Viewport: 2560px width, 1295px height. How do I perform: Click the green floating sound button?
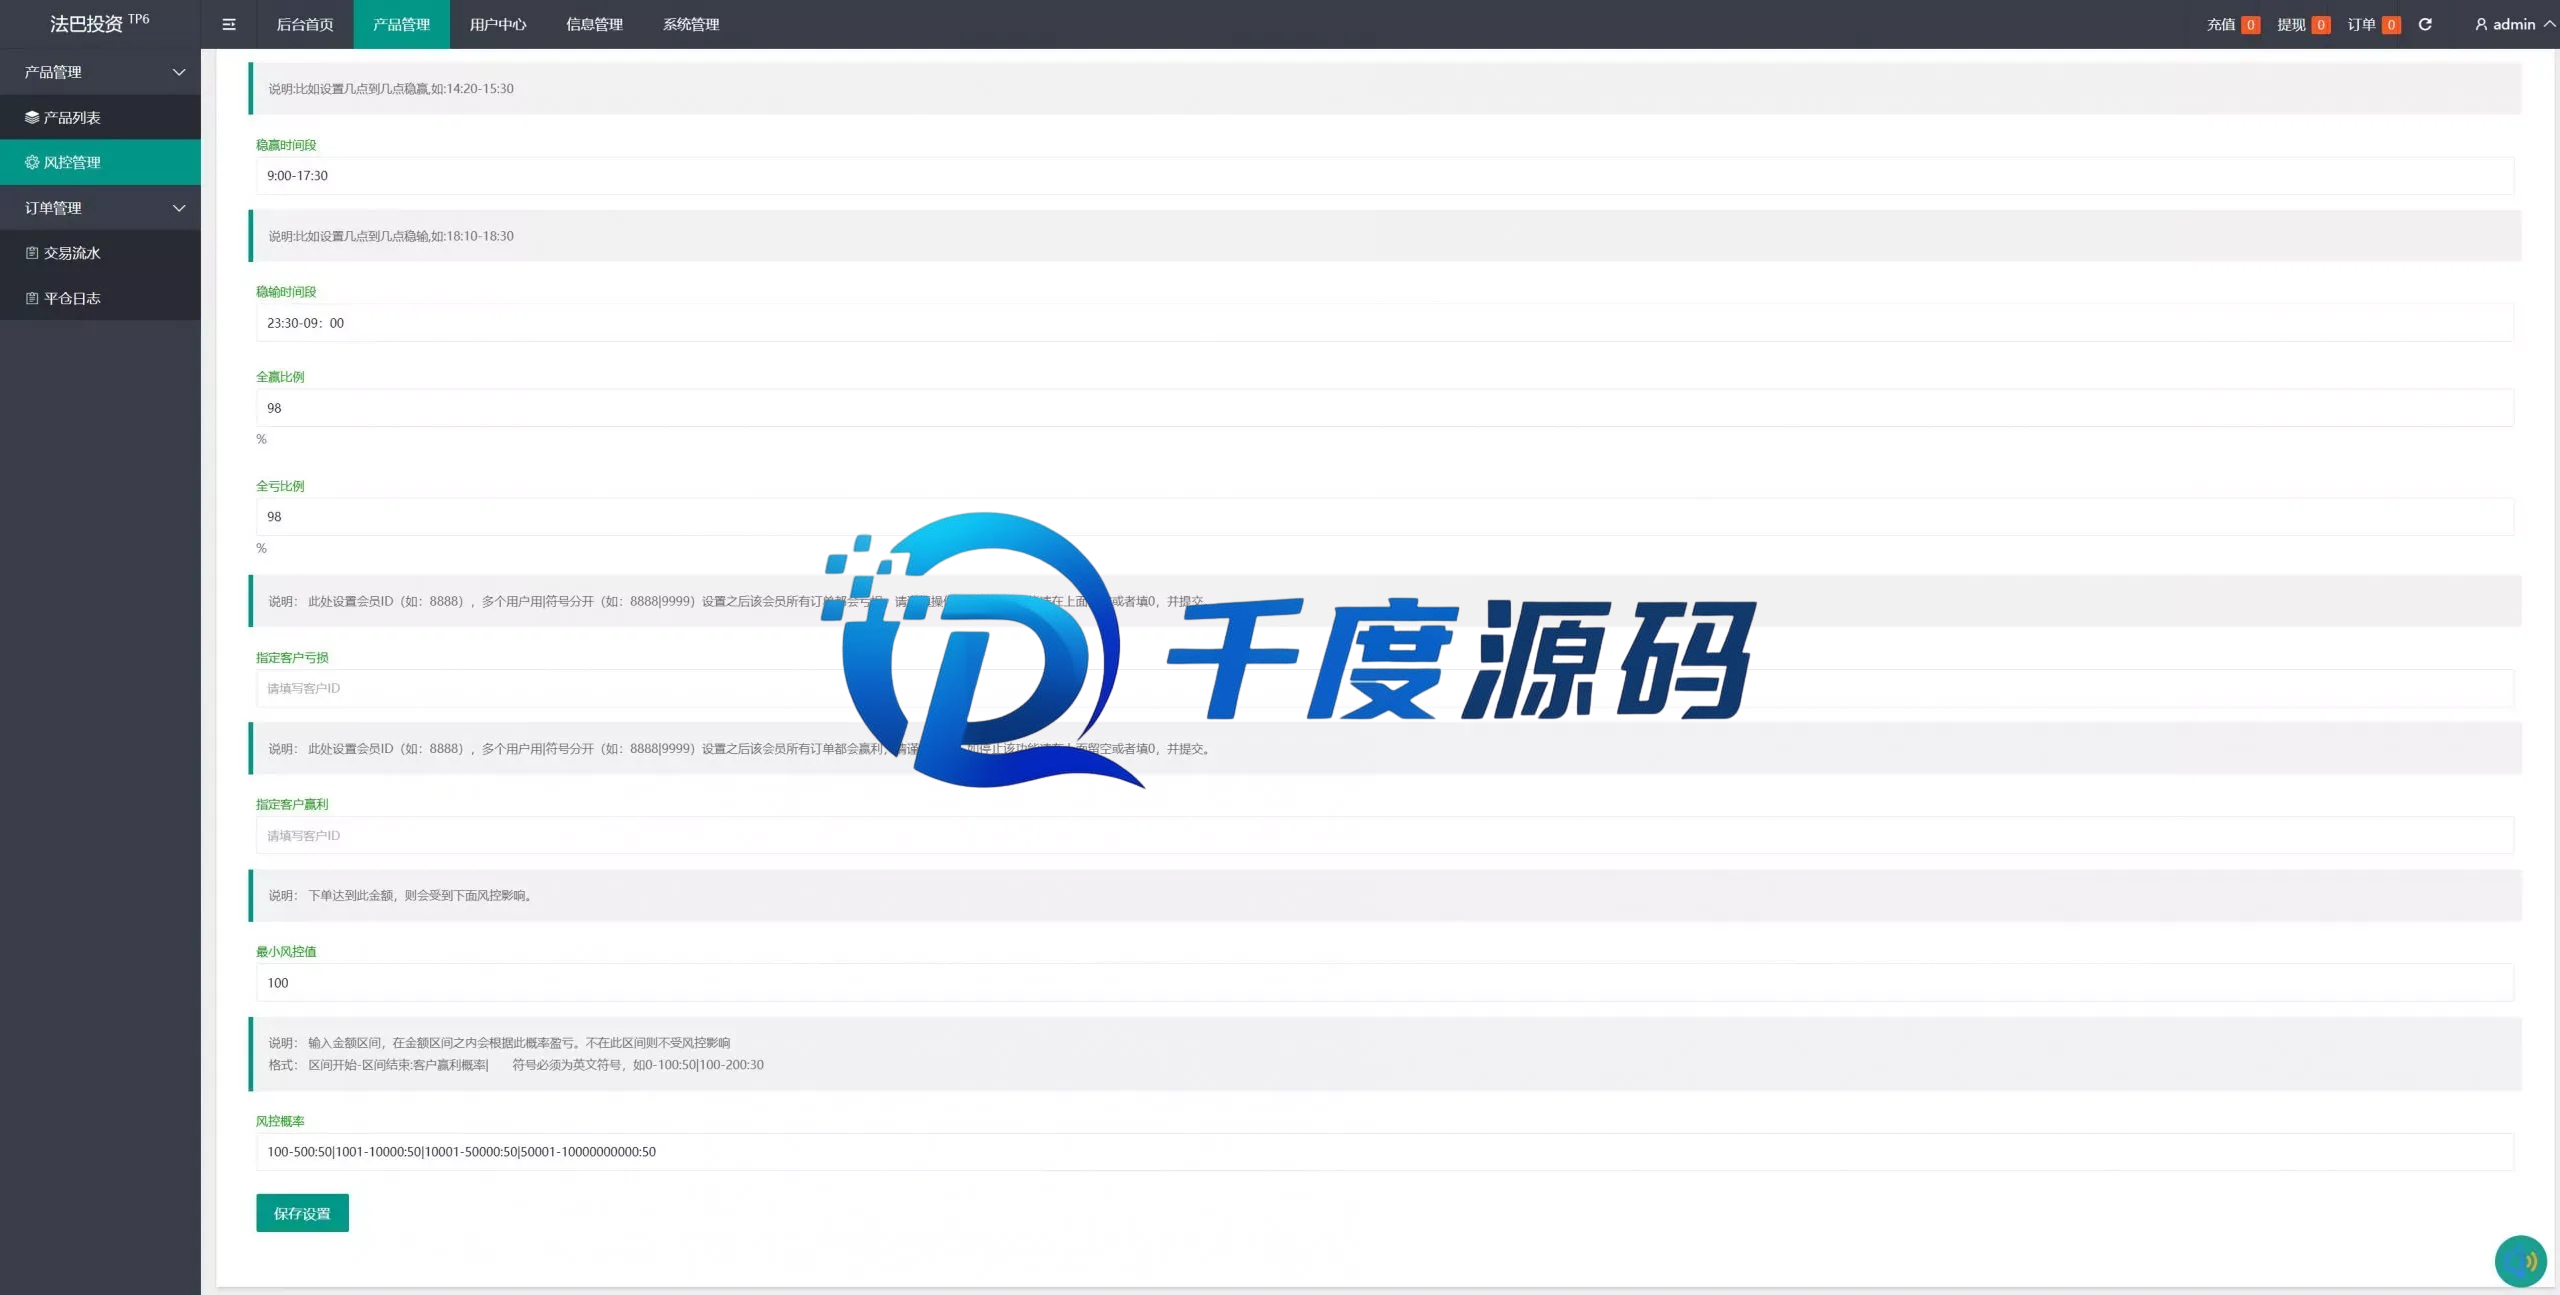click(x=2520, y=1261)
